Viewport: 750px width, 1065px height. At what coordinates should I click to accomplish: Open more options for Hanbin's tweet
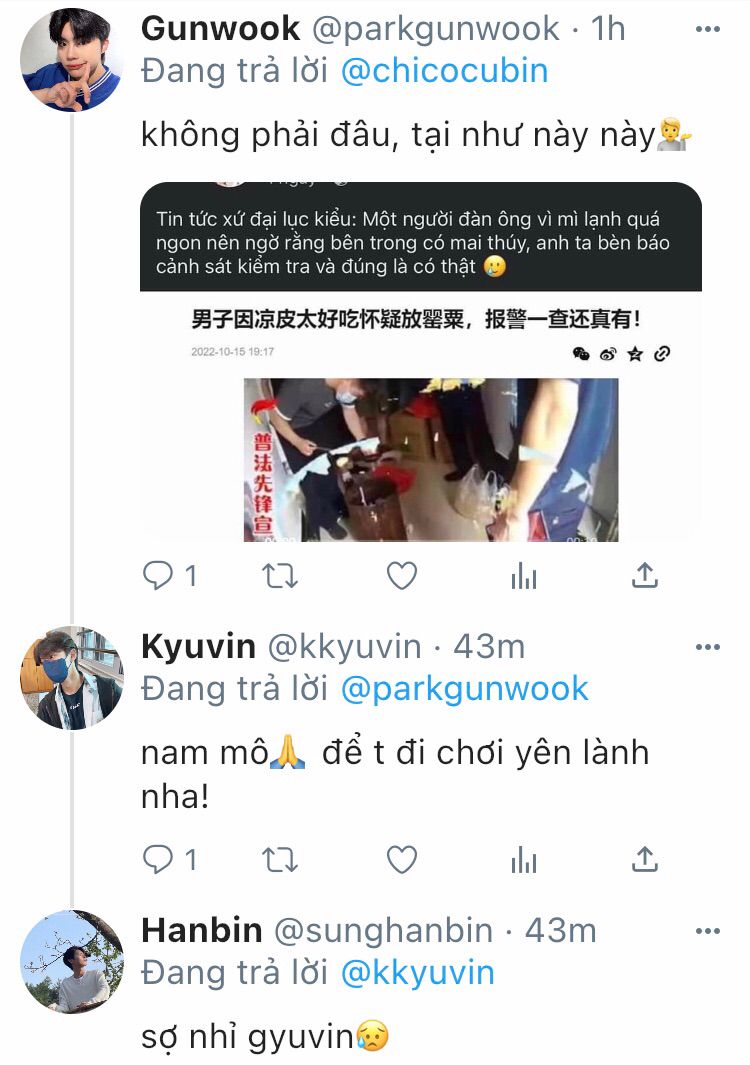tap(708, 931)
